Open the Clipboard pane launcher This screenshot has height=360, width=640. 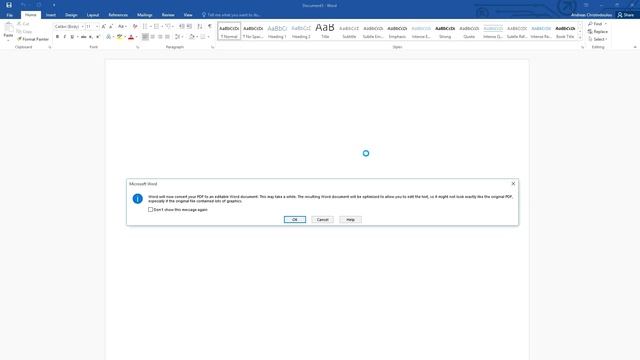pos(50,47)
